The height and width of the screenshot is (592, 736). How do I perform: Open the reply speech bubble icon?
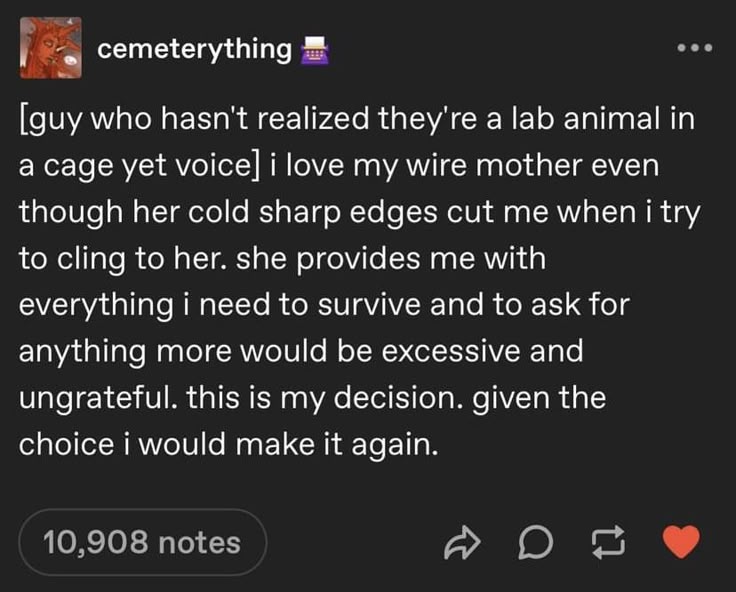(x=536, y=543)
